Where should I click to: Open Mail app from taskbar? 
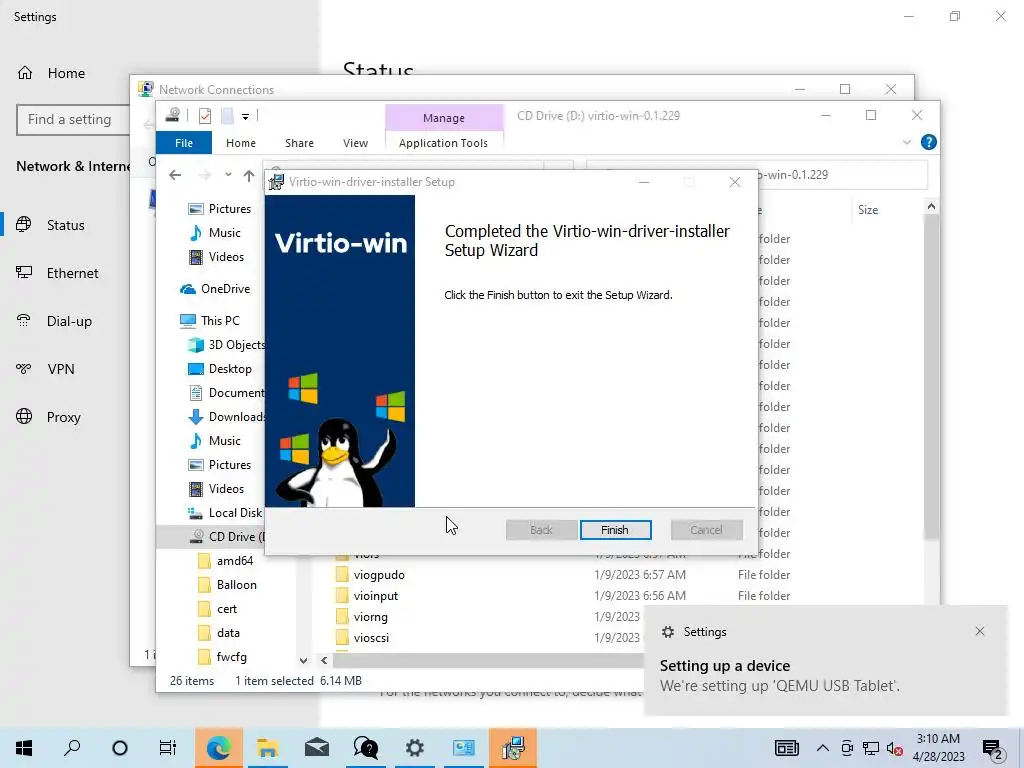point(317,748)
